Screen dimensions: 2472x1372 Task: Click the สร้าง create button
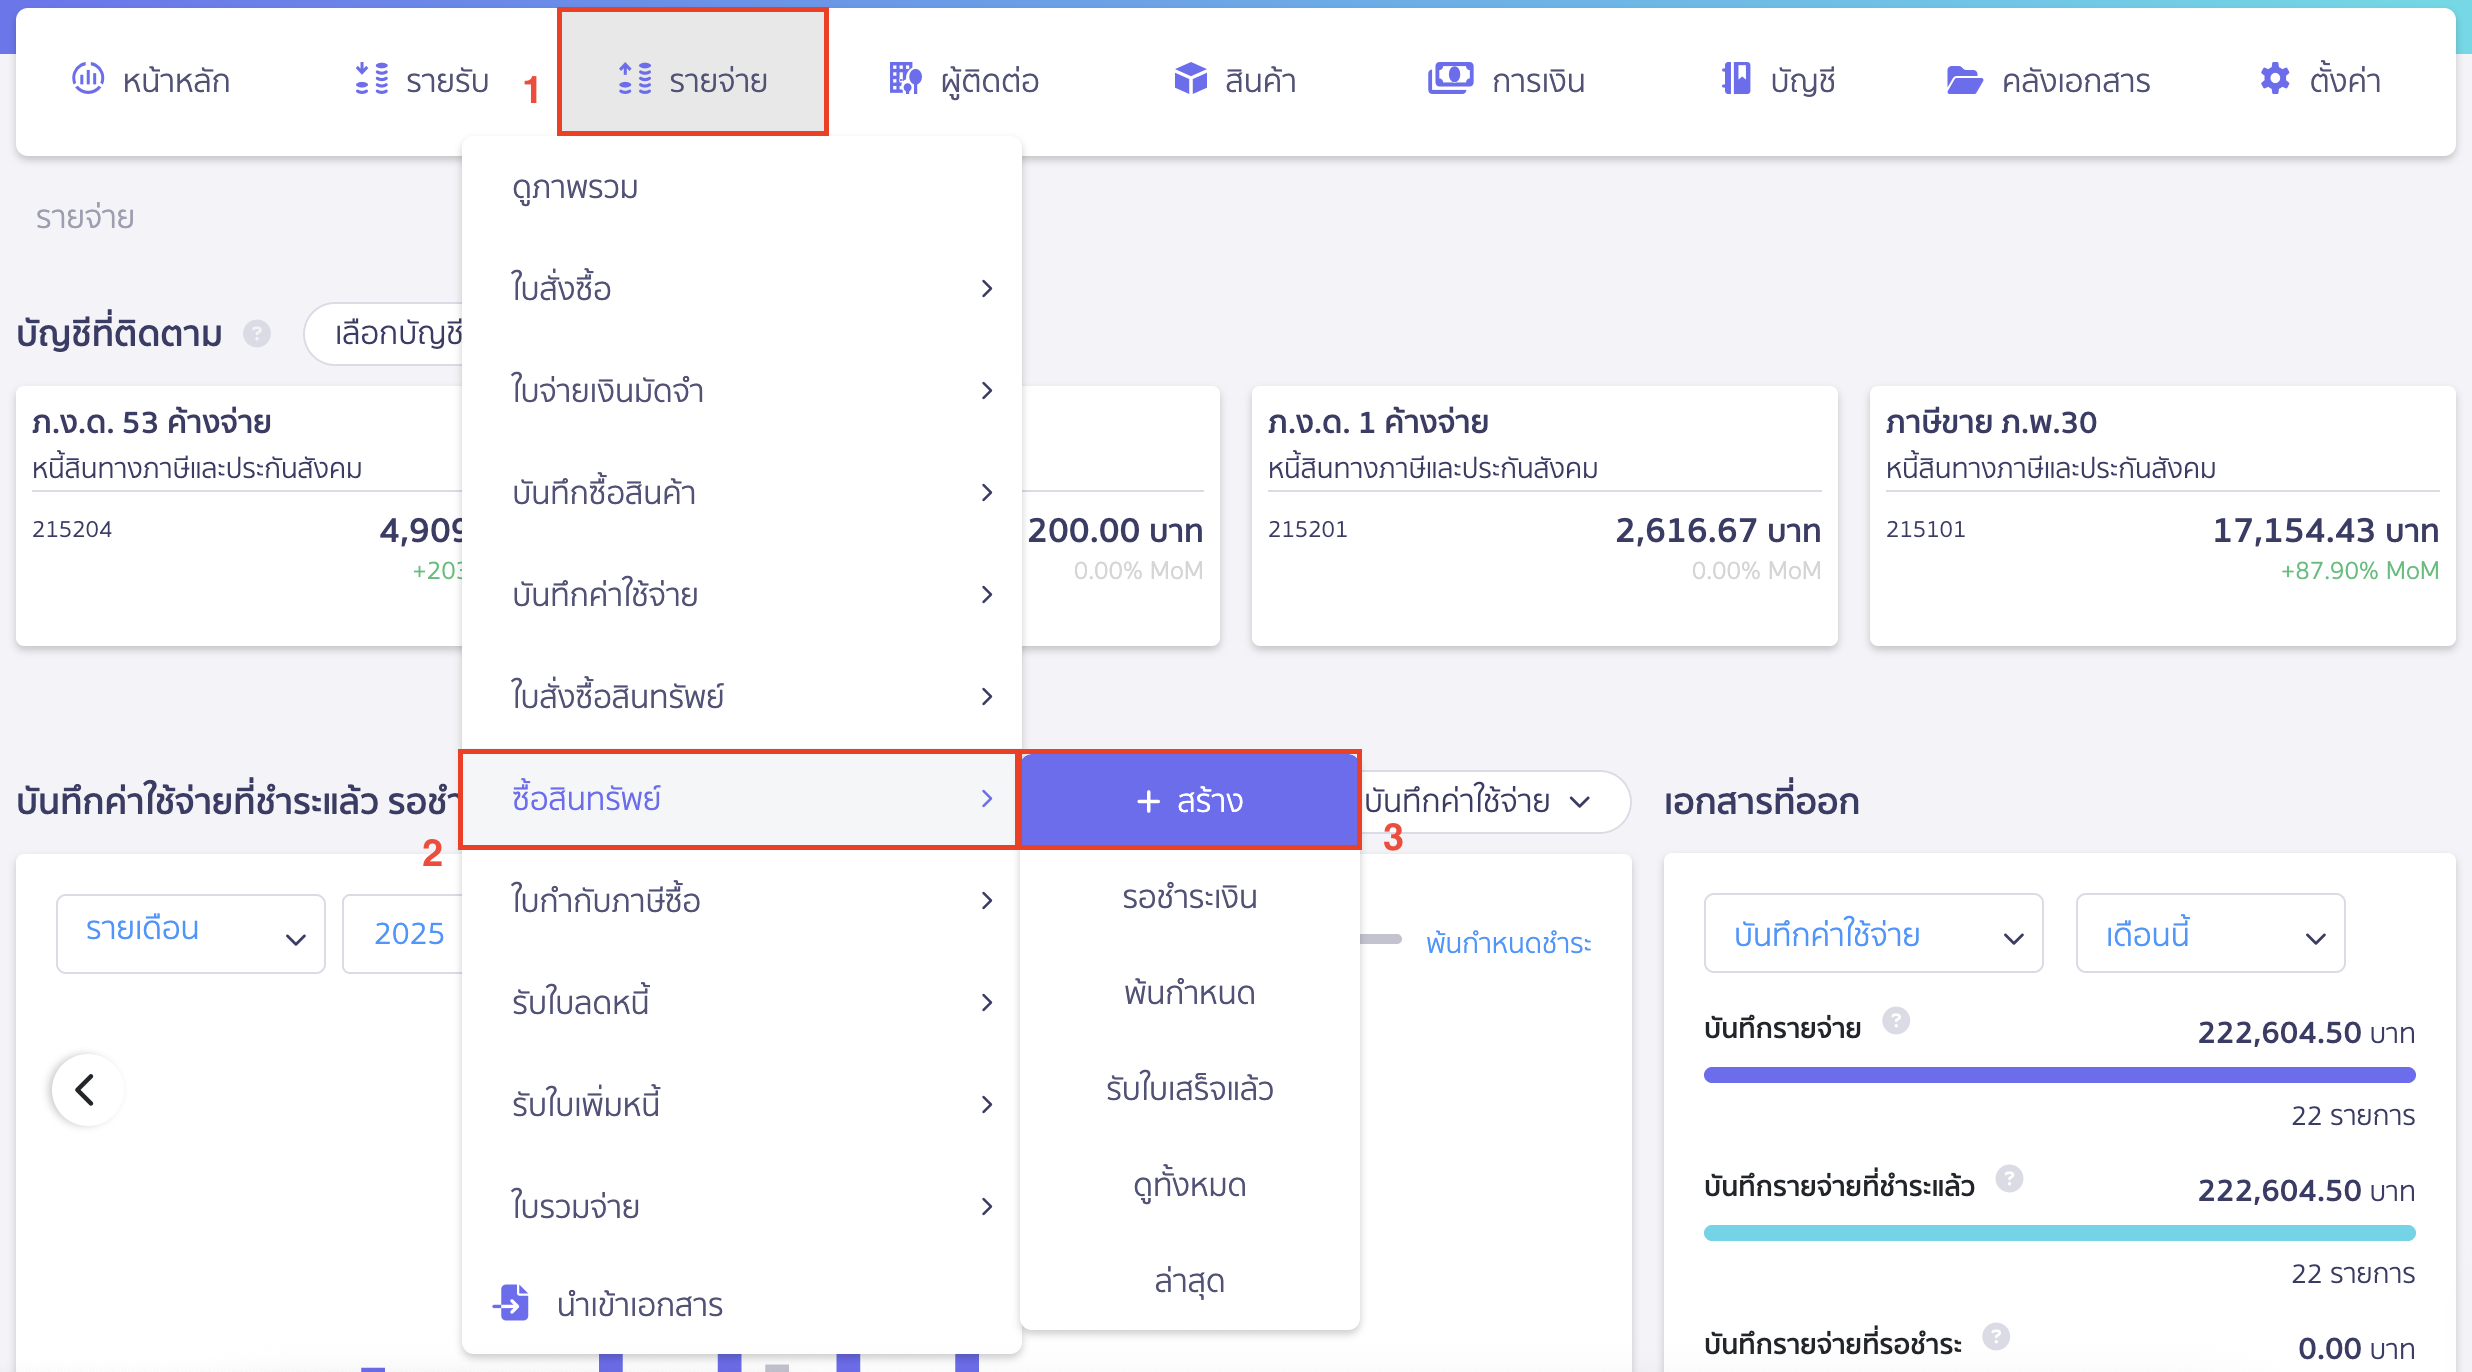pos(1189,801)
